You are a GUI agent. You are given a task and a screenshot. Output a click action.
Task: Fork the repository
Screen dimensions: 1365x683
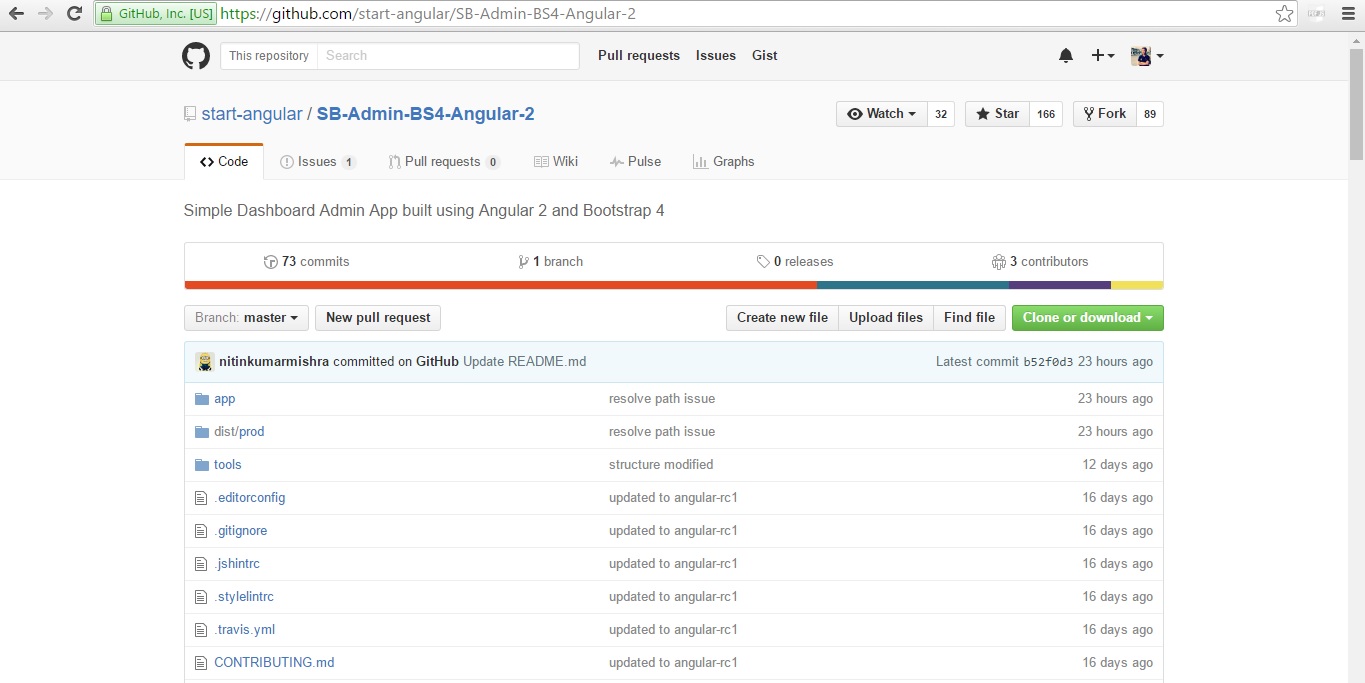[x=1104, y=113]
